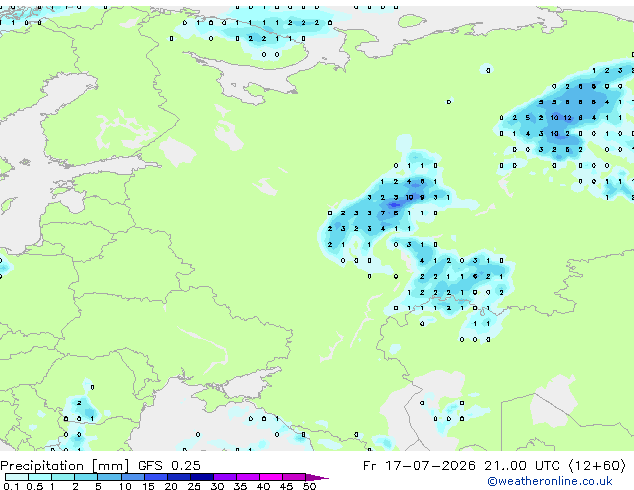Choose the 25 to 30 mm legend swatch
The width and height of the screenshot is (634, 490).
pos(202,477)
